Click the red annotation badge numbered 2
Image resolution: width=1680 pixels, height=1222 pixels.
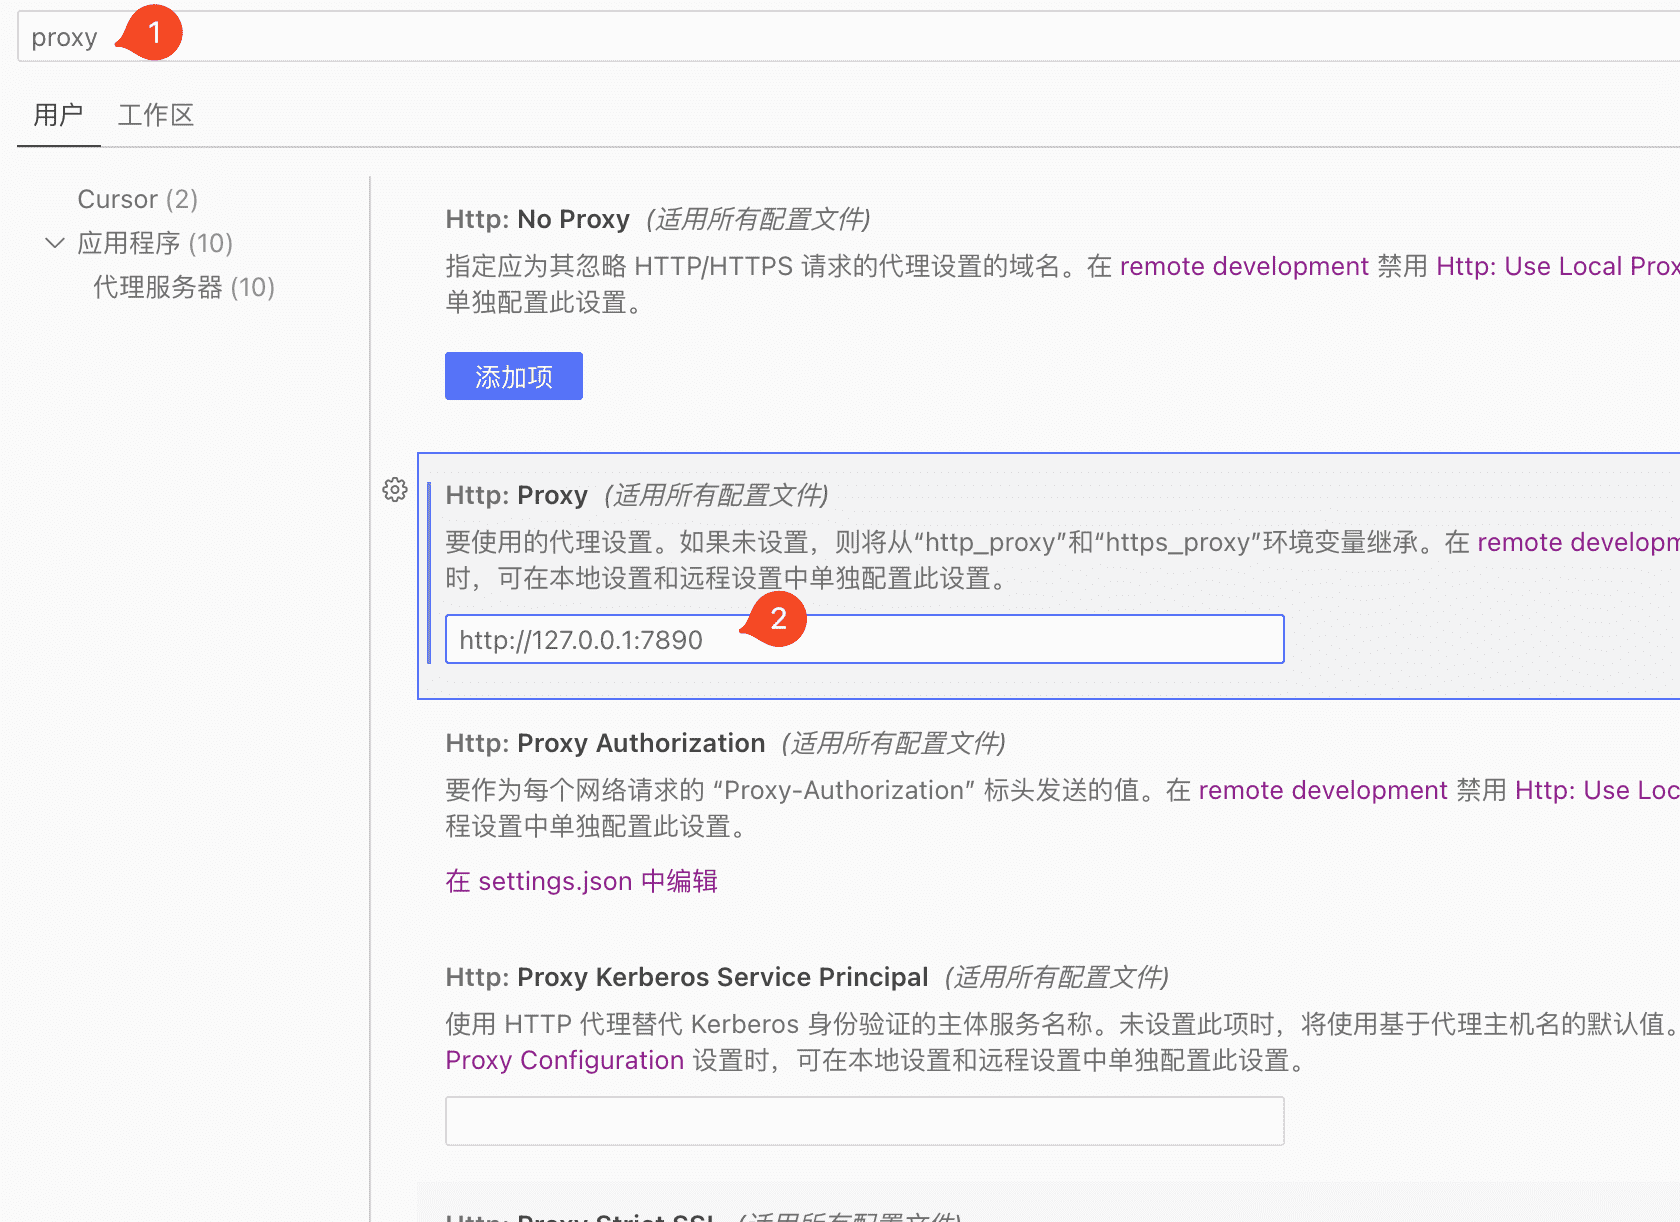coord(777,619)
